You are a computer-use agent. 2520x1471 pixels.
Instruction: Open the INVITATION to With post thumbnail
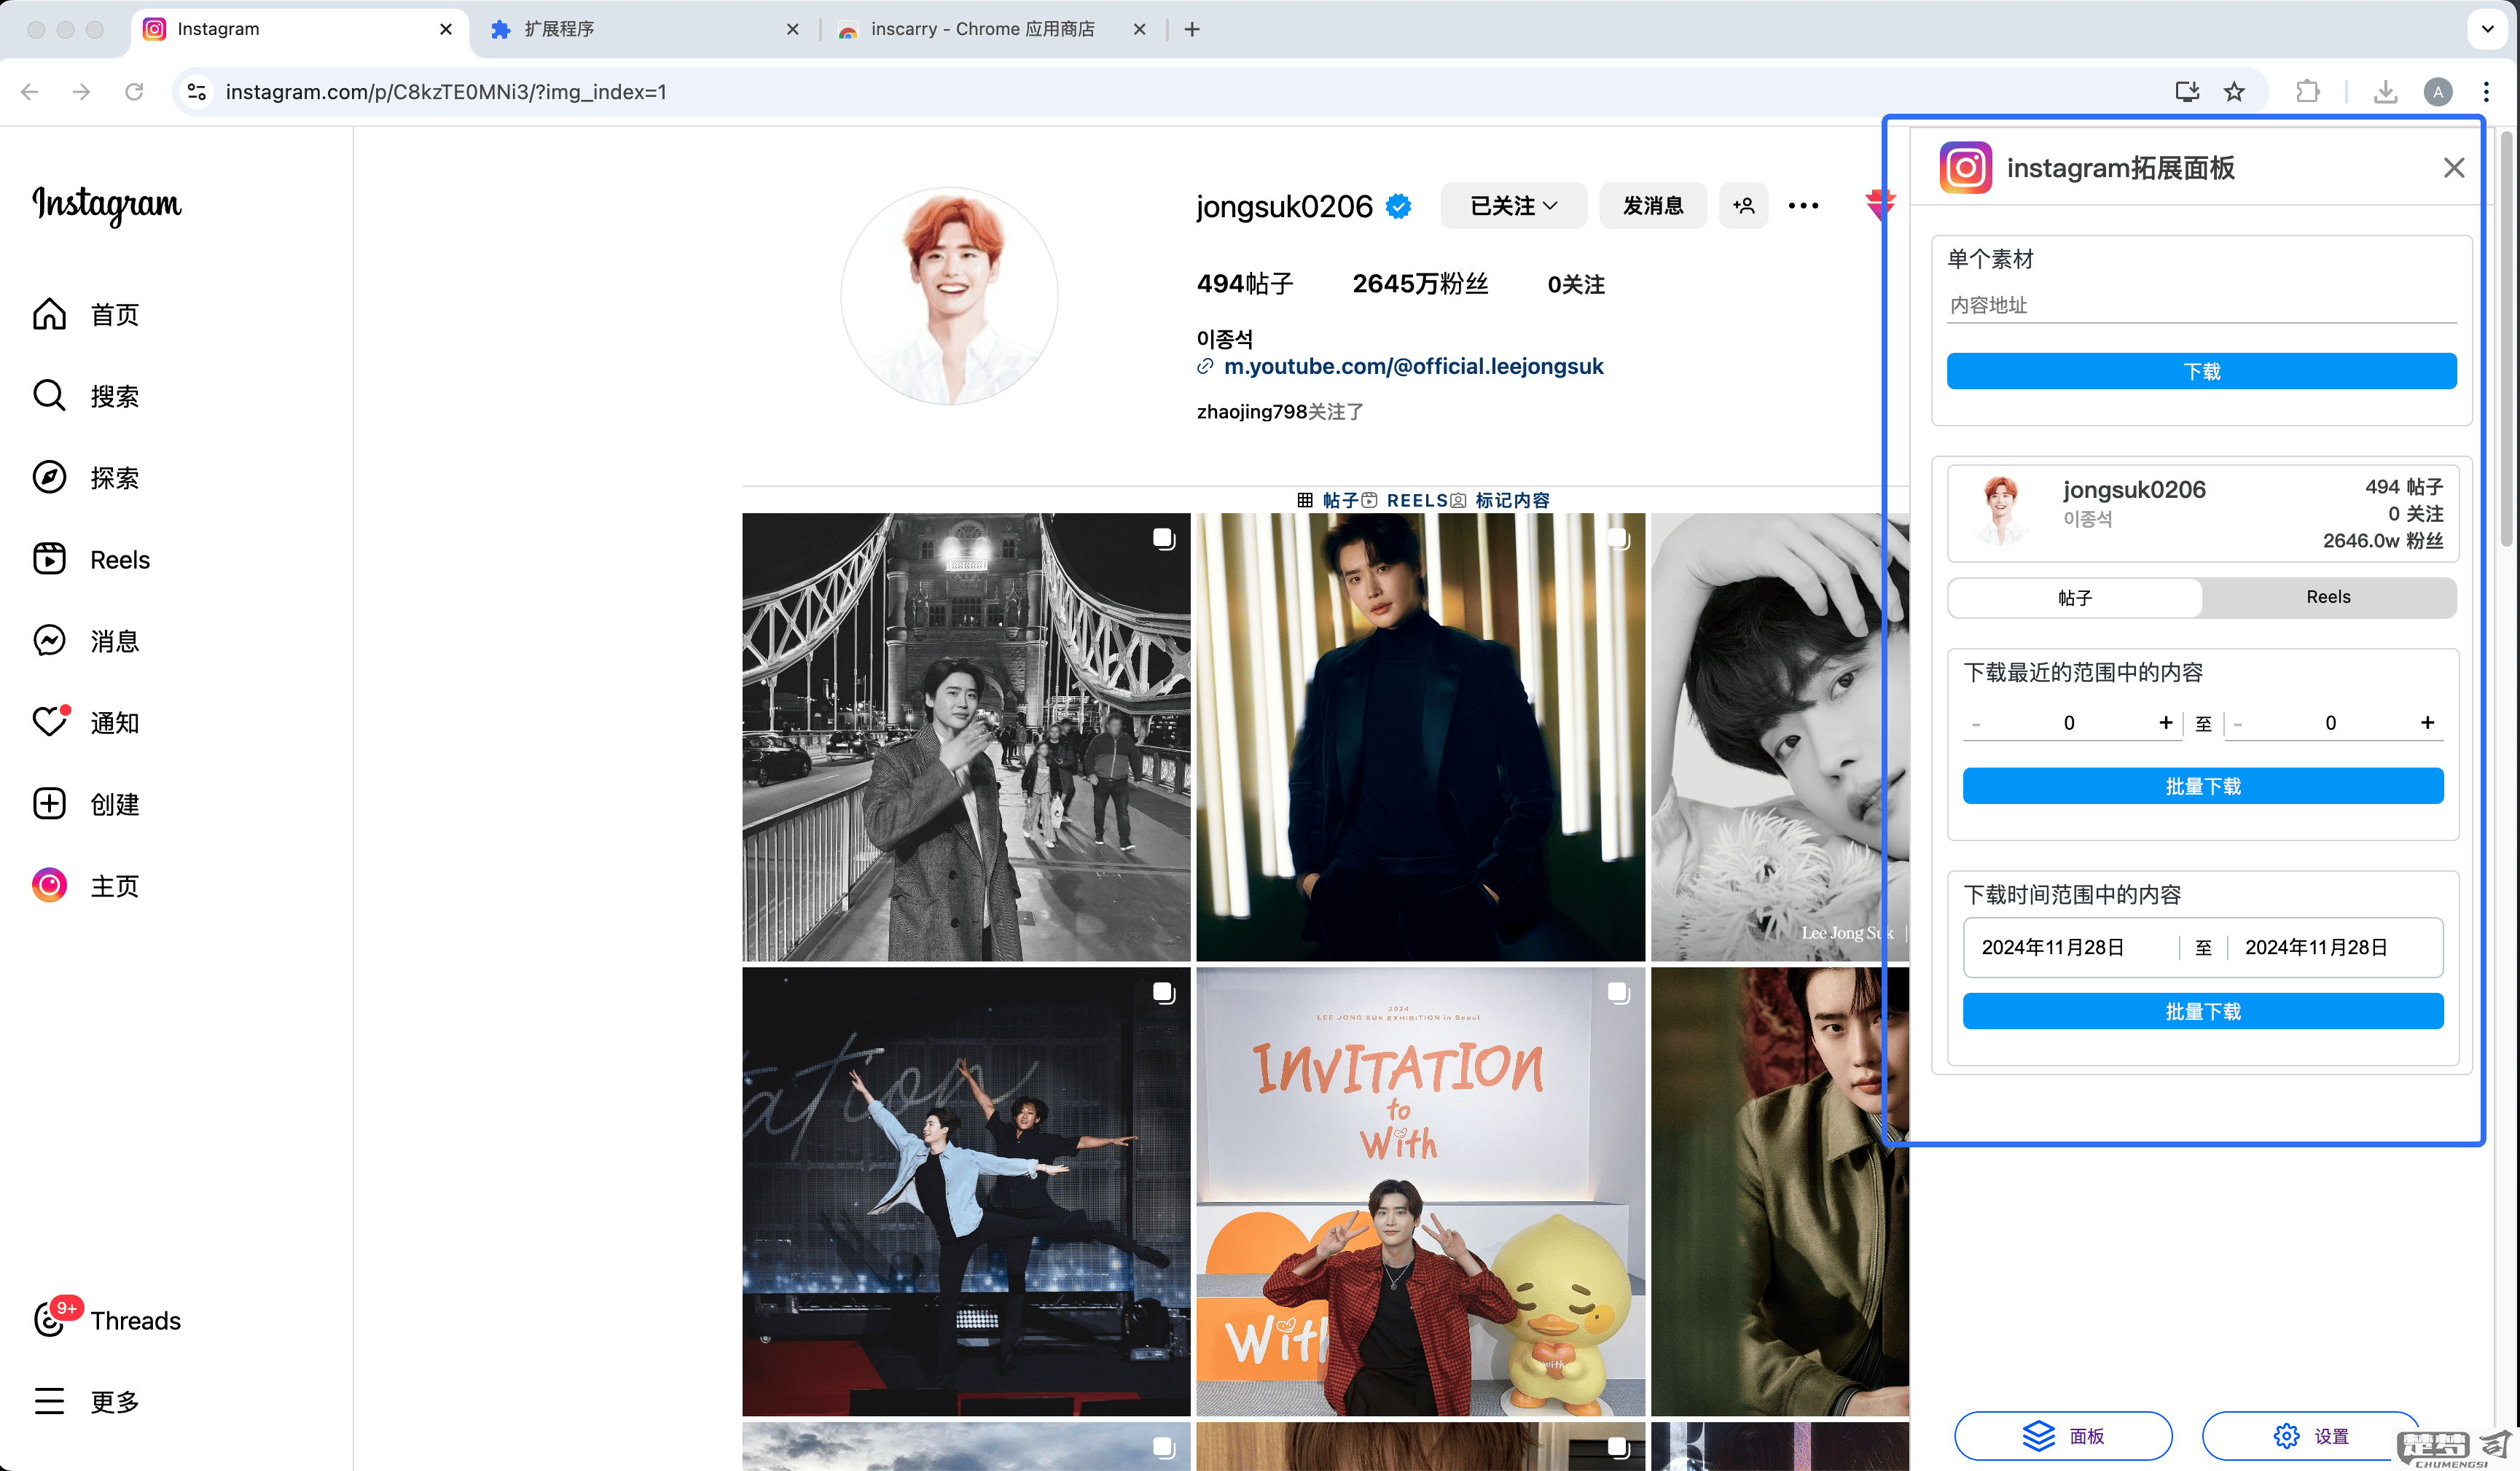(x=1420, y=1191)
